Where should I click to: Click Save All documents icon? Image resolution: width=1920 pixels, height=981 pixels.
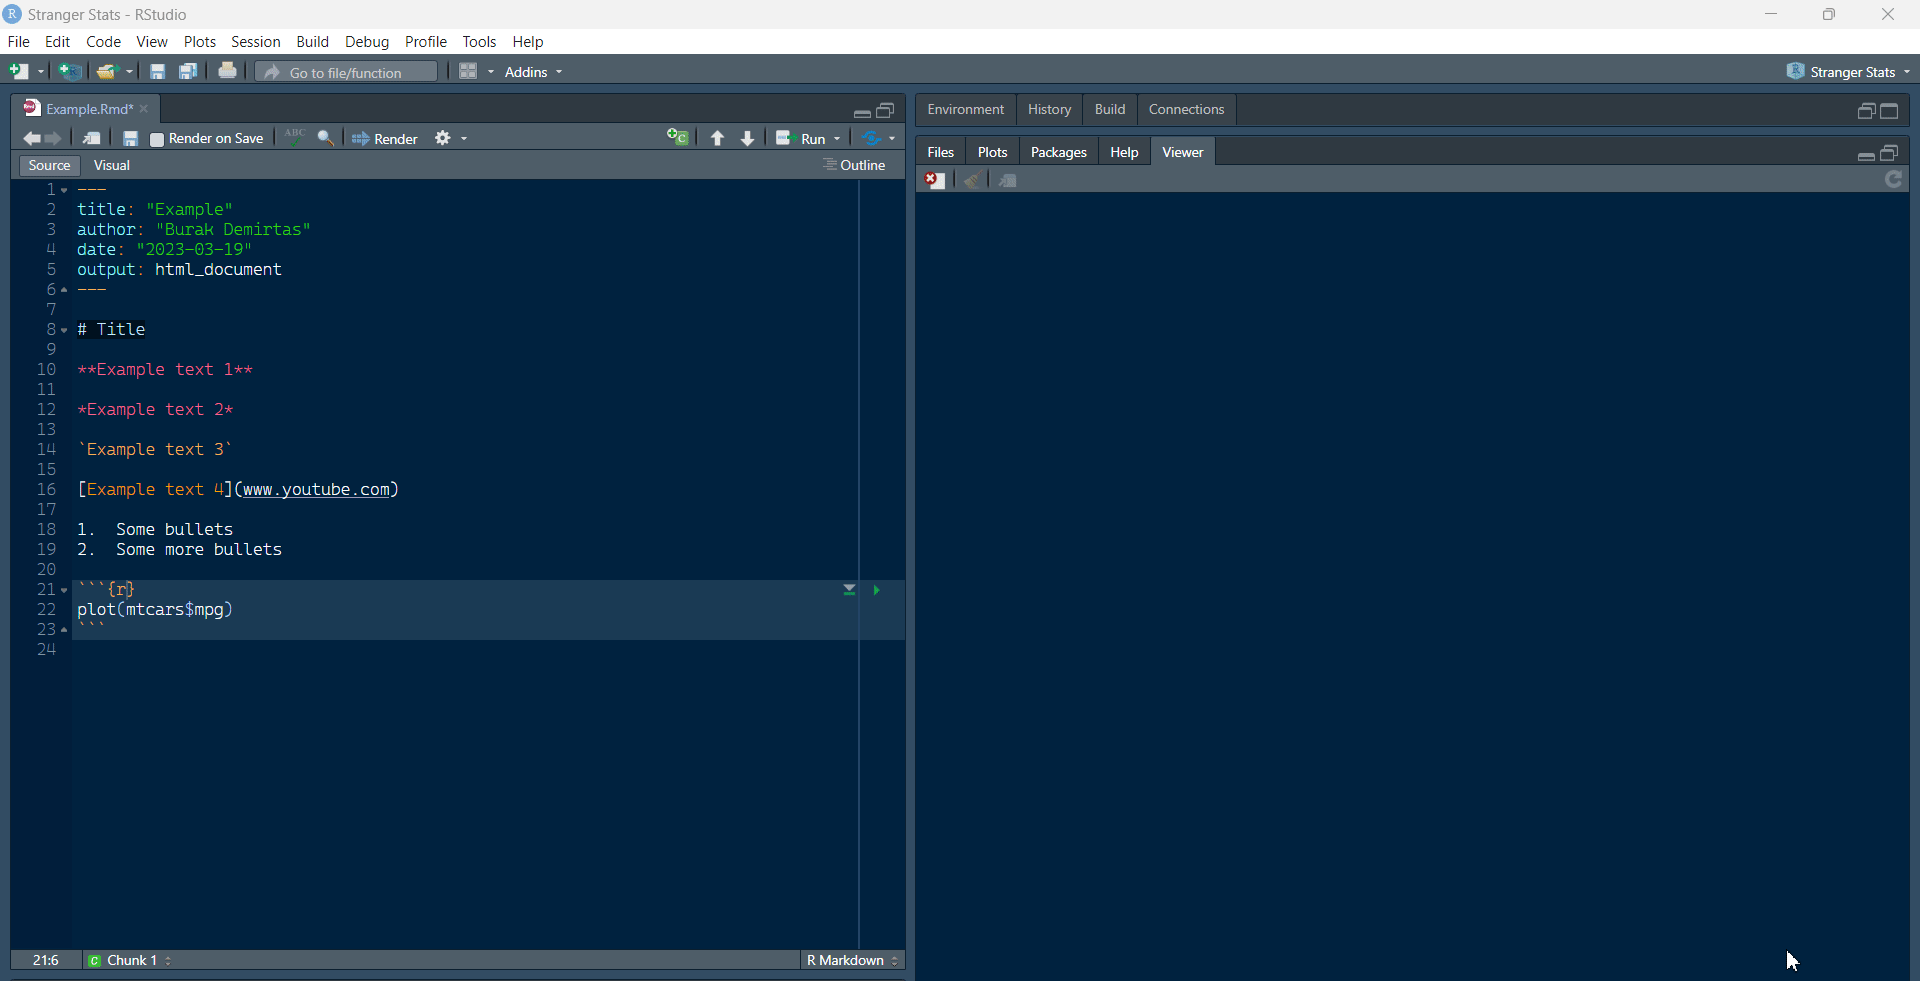(x=188, y=72)
